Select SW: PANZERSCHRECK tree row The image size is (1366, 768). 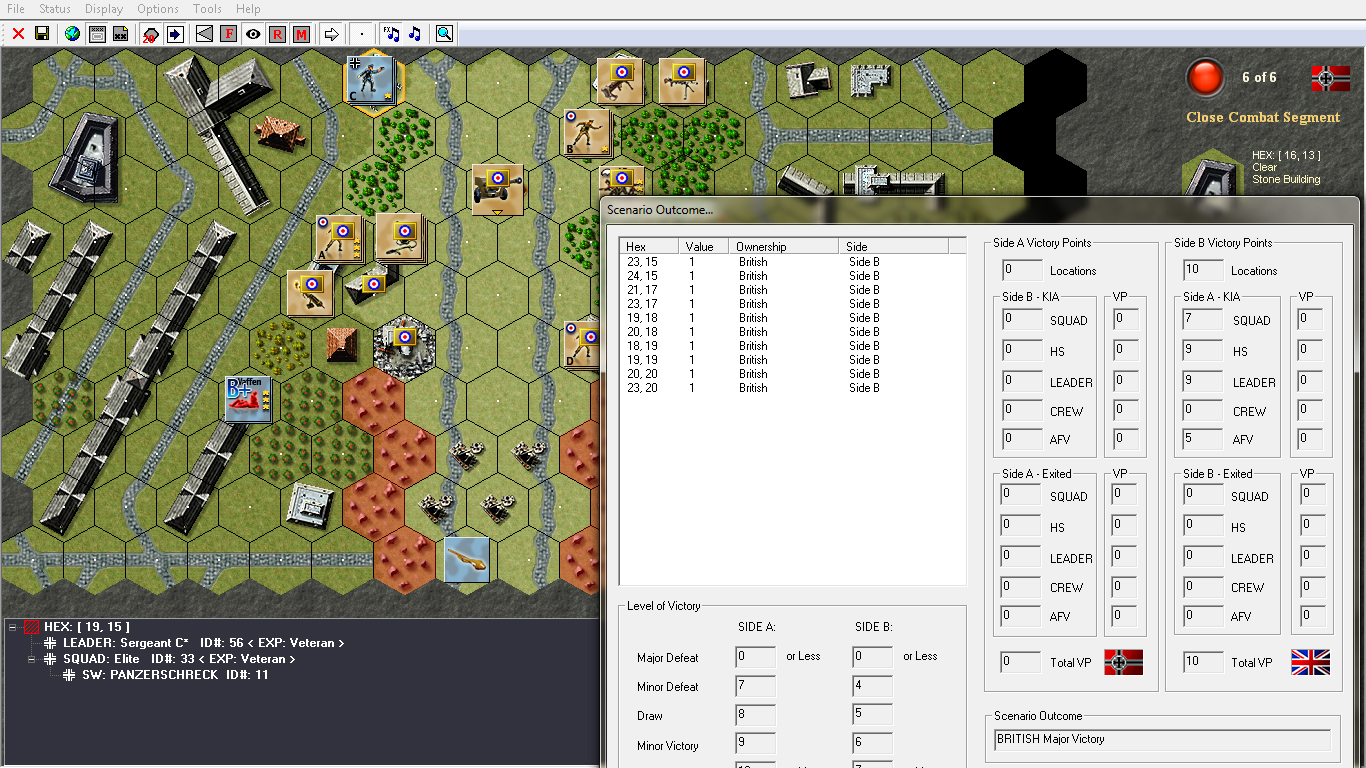[175, 675]
